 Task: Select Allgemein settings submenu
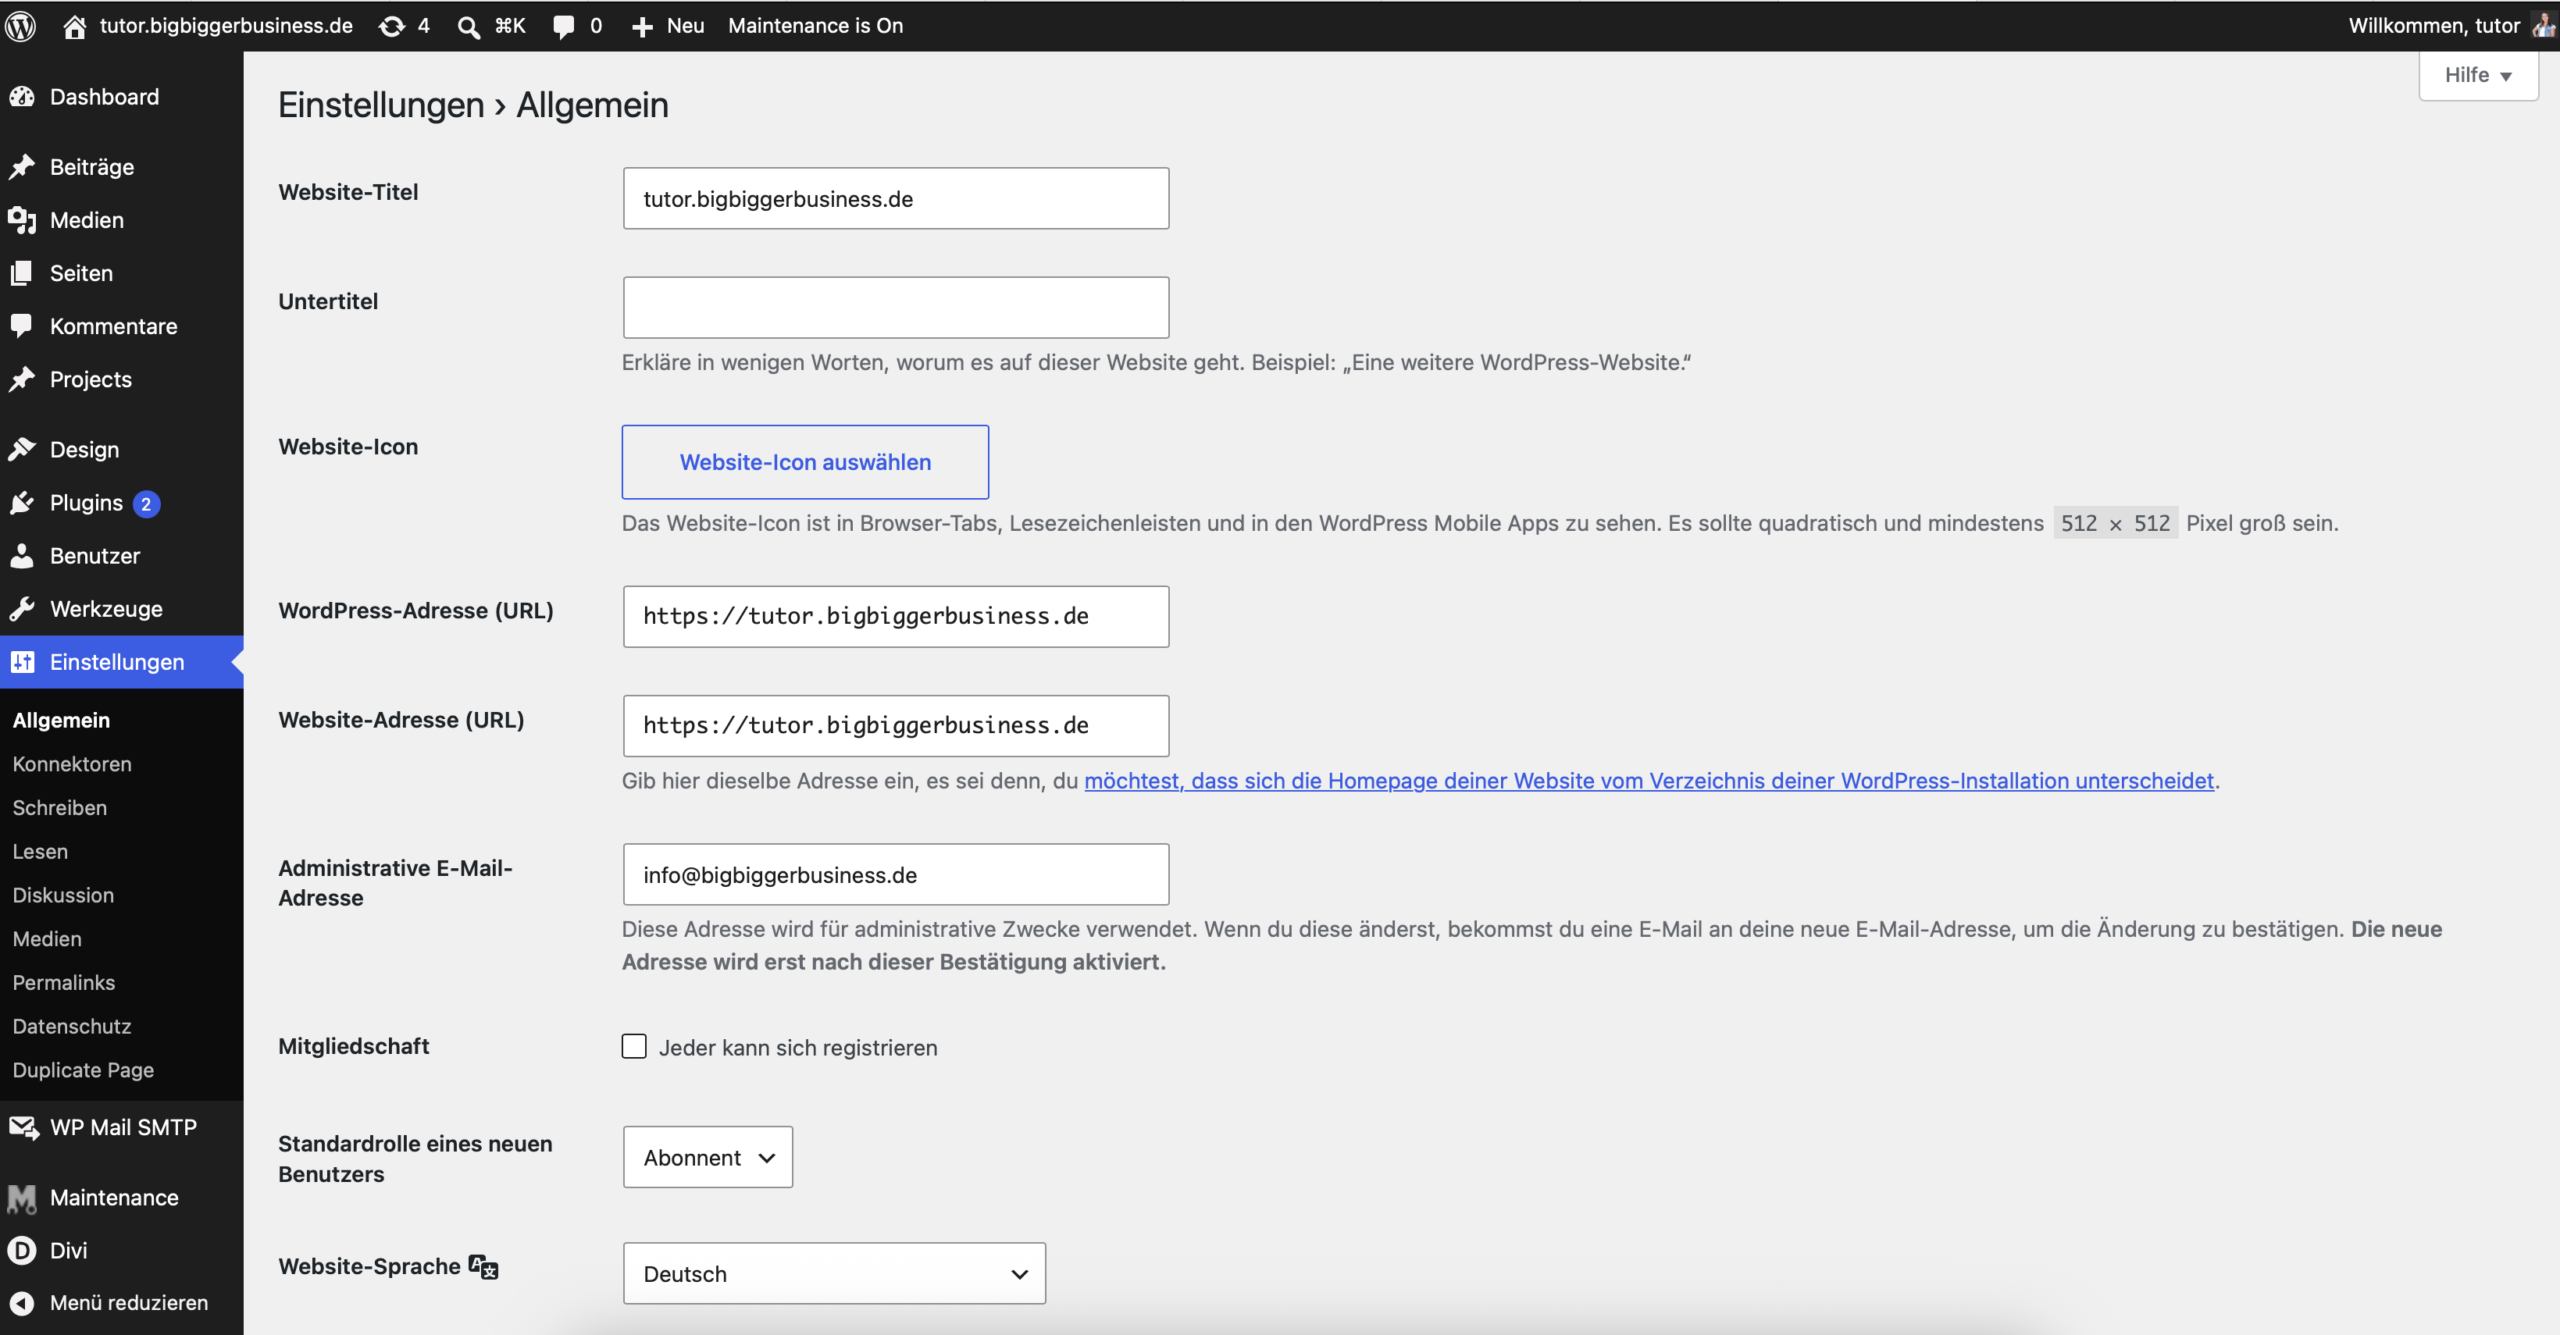[x=61, y=720]
